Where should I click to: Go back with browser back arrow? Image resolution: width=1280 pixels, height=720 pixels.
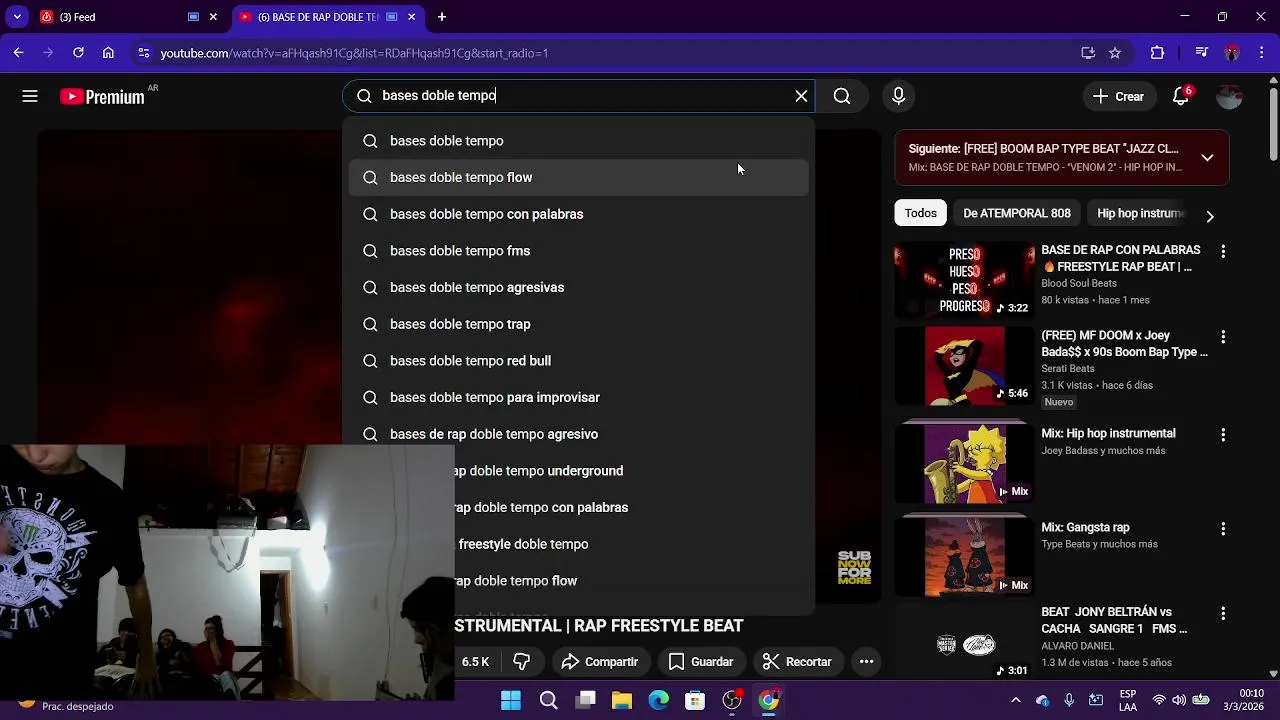coord(18,53)
